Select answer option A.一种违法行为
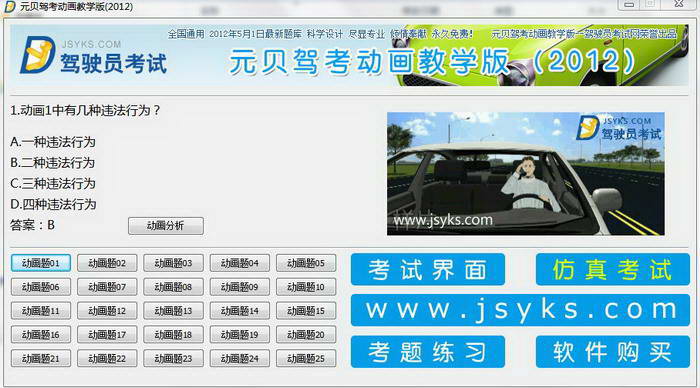The image size is (700, 388). (x=53, y=142)
